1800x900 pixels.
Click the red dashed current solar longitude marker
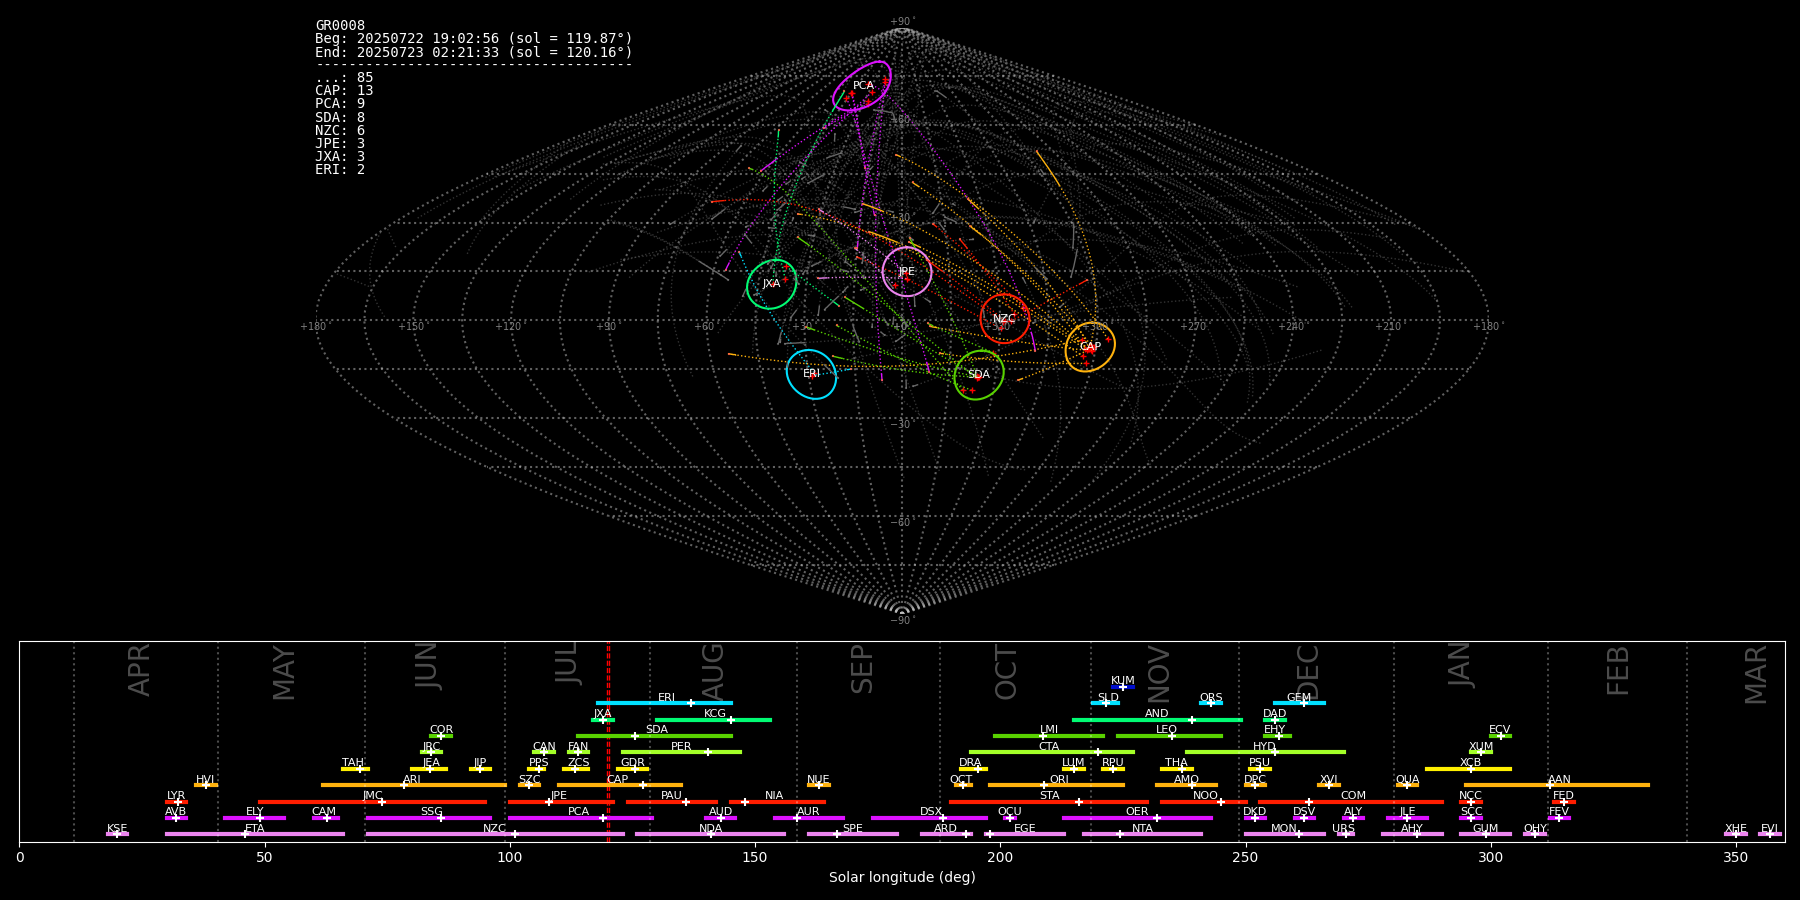[x=608, y=741]
